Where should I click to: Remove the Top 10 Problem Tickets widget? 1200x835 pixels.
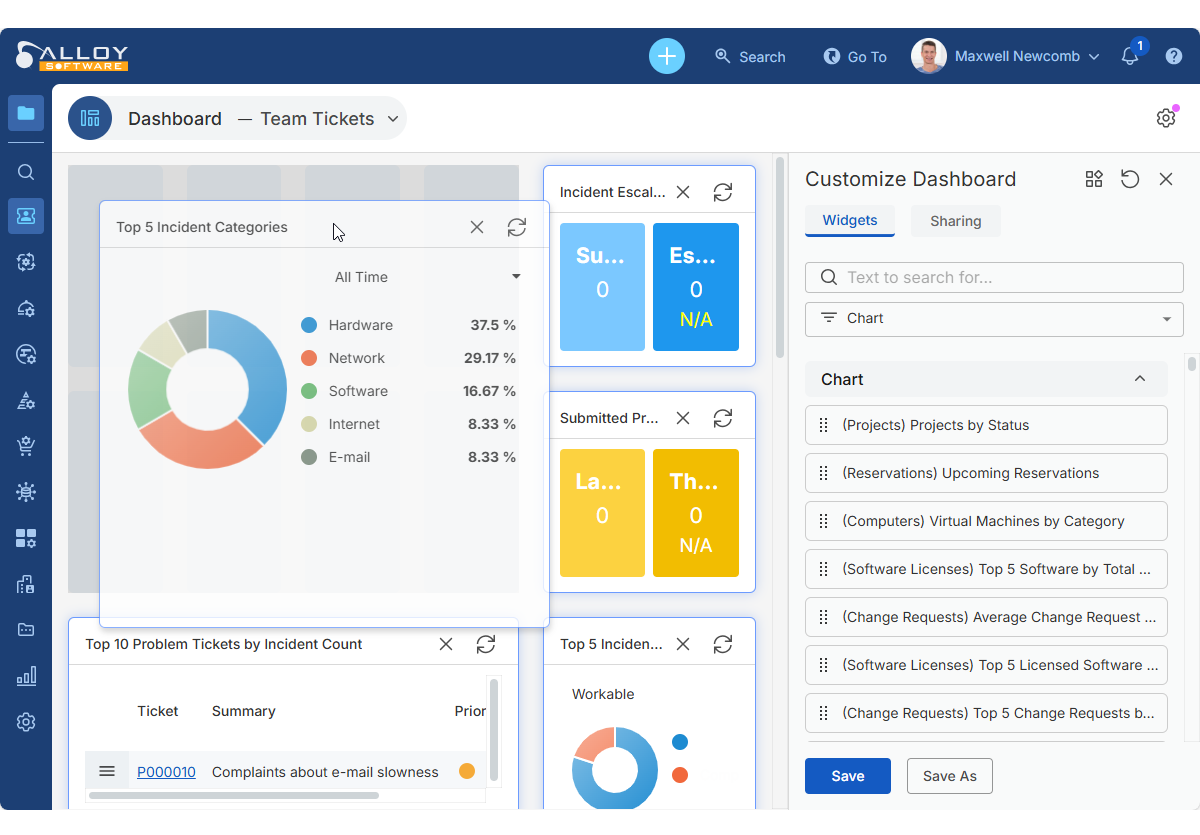pyautogui.click(x=446, y=644)
